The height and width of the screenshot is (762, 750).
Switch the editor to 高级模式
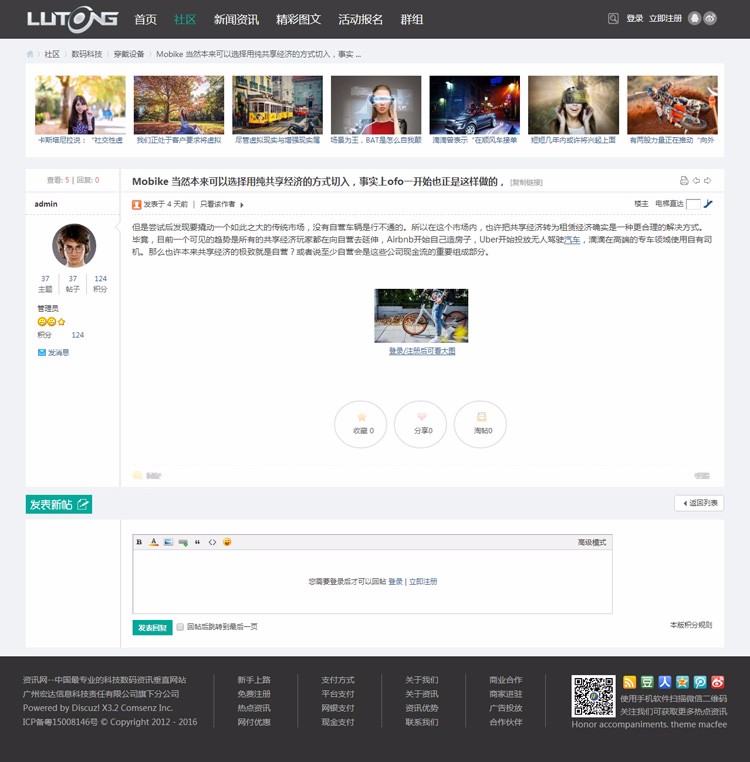(592, 542)
